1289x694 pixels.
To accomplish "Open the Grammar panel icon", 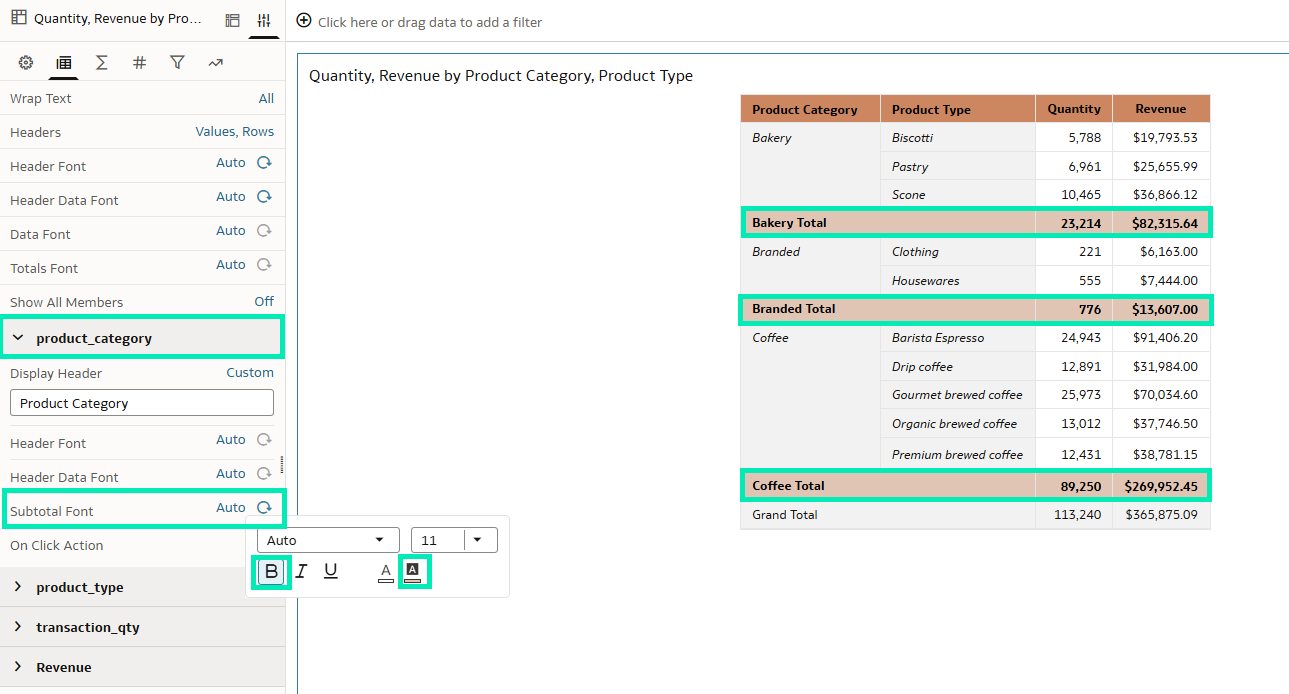I will [x=233, y=20].
